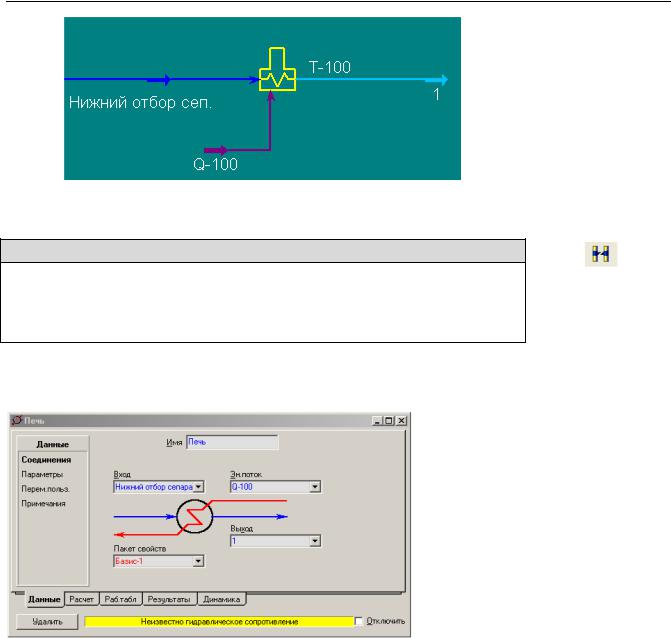The height and width of the screenshot is (638, 671).
Task: Switch to the Данные tab
Action: 44,599
